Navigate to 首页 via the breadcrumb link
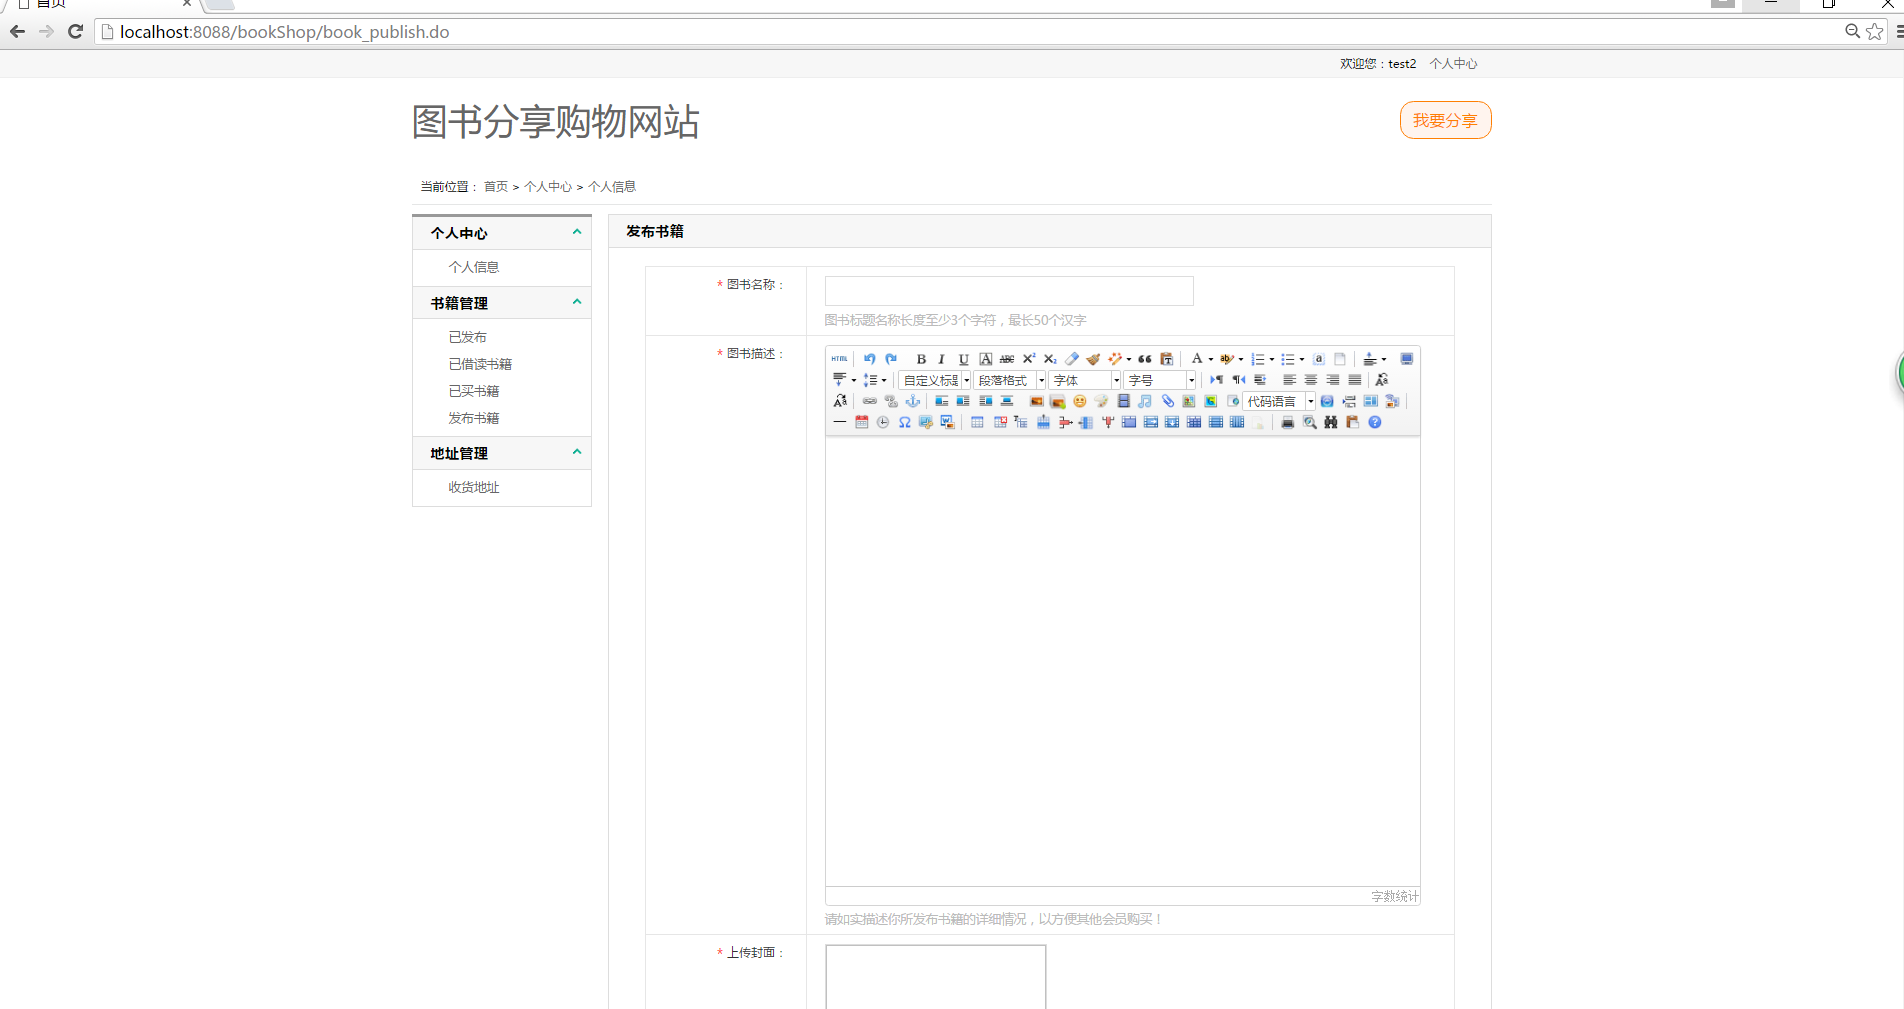This screenshot has height=1009, width=1904. [494, 186]
